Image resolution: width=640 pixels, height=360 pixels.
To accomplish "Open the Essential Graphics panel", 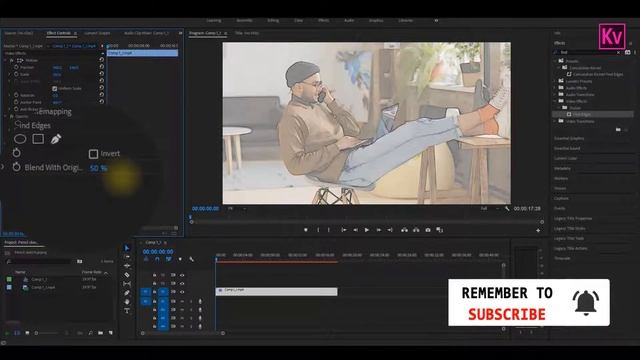I will 569,138.
